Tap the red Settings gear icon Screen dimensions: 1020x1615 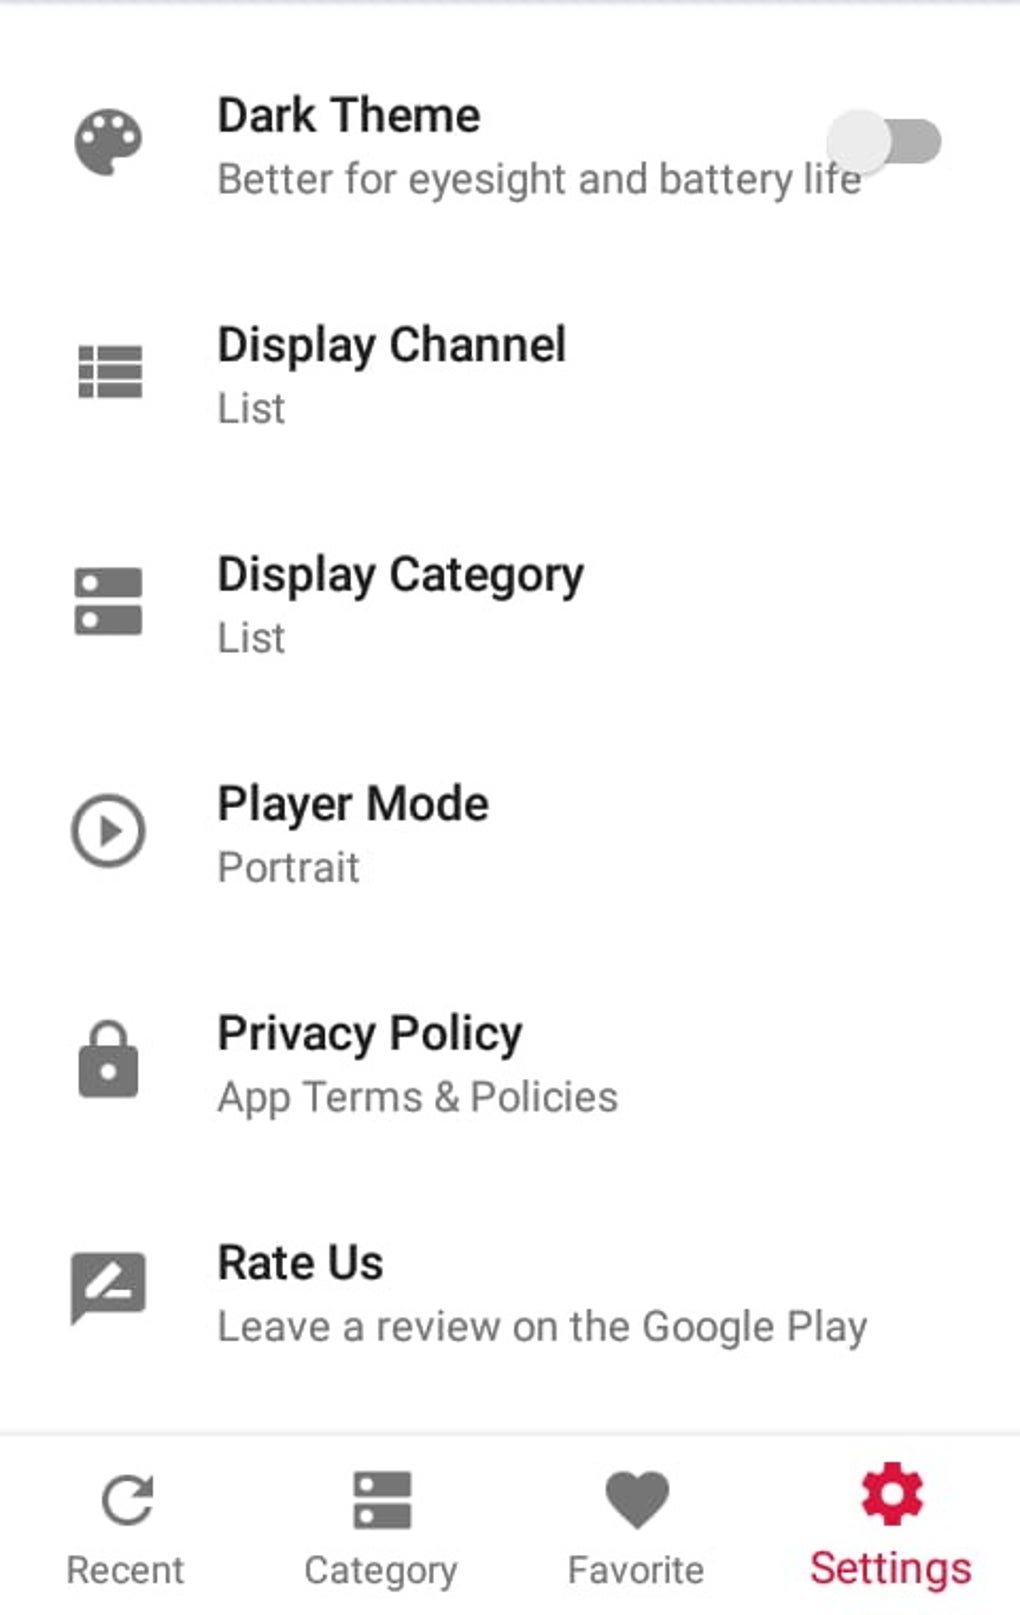(891, 1495)
